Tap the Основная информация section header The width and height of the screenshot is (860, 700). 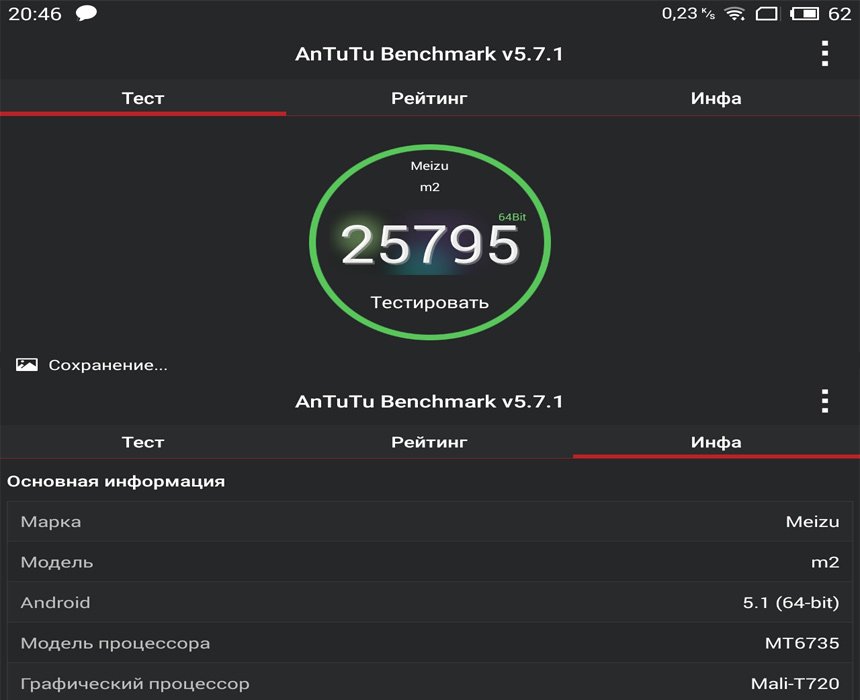116,481
